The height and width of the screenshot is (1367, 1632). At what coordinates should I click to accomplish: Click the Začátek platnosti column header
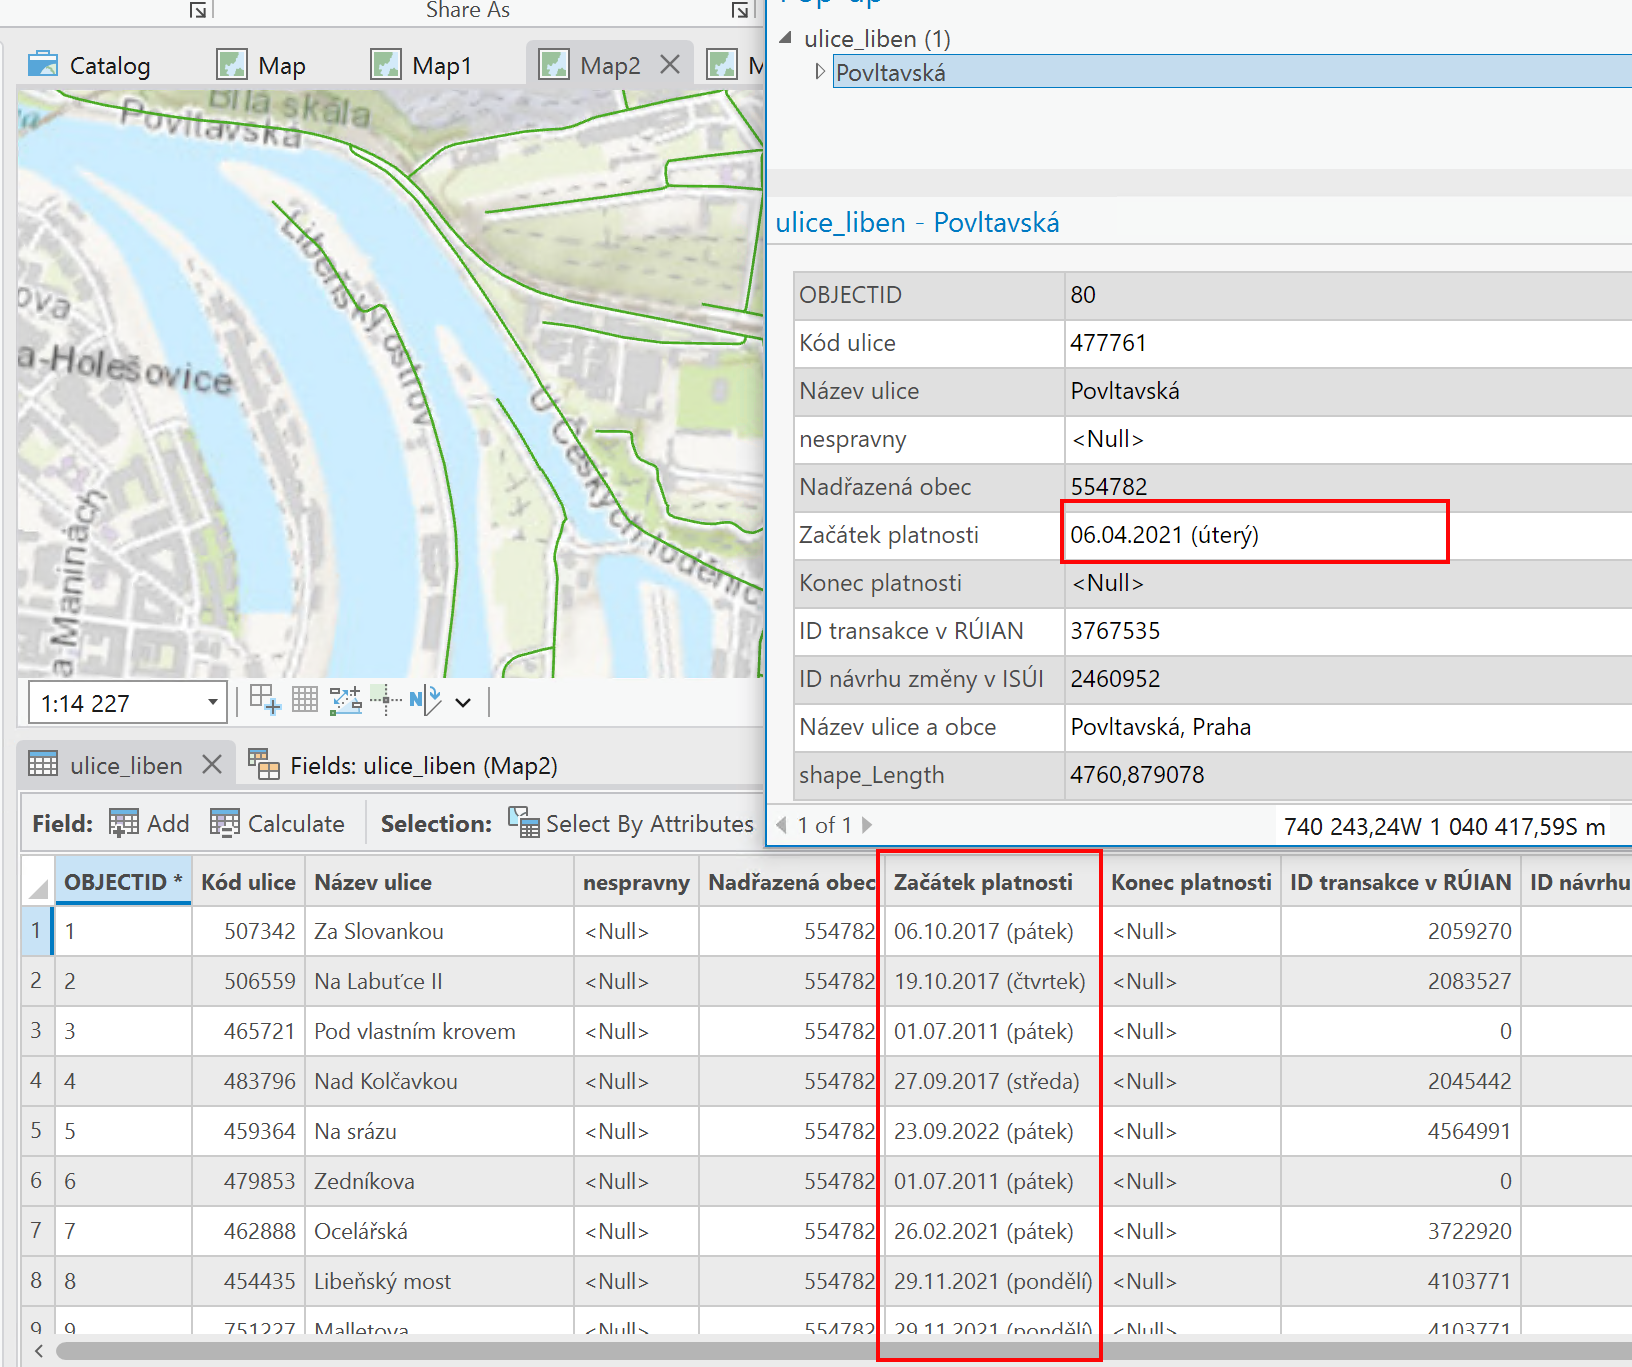click(983, 882)
